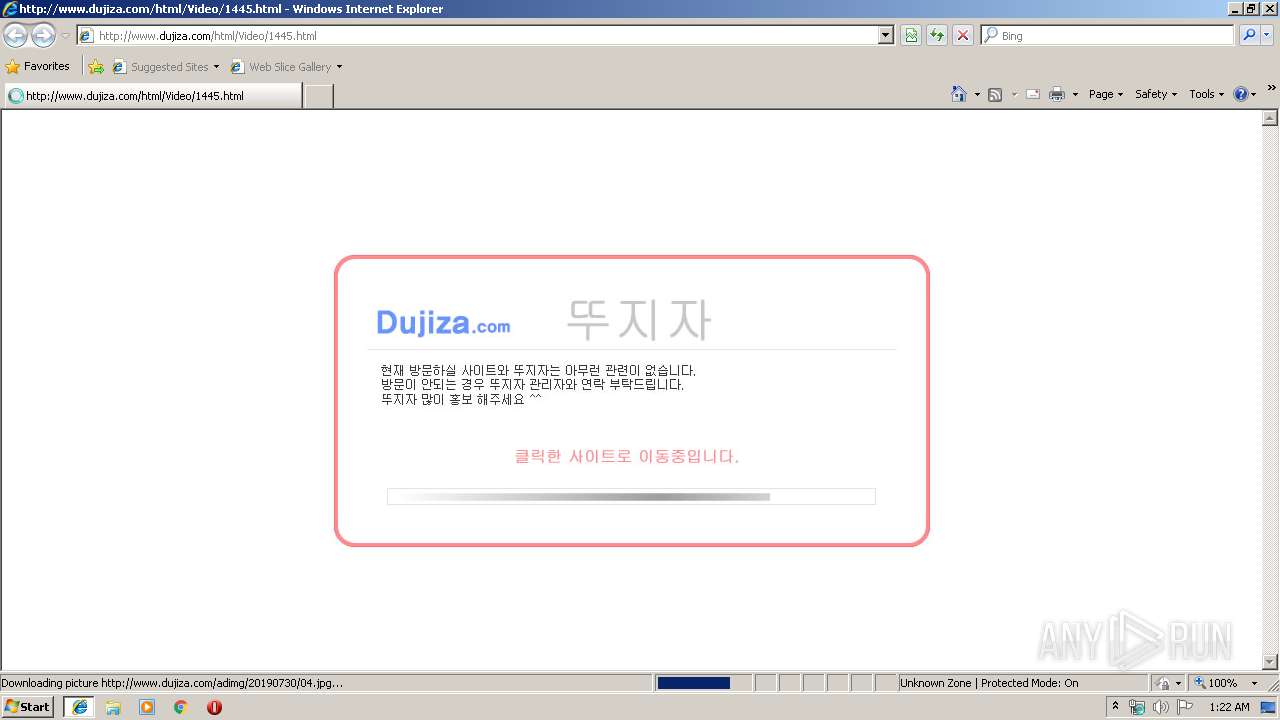Expand the Print dropdown arrow

(x=1075, y=94)
